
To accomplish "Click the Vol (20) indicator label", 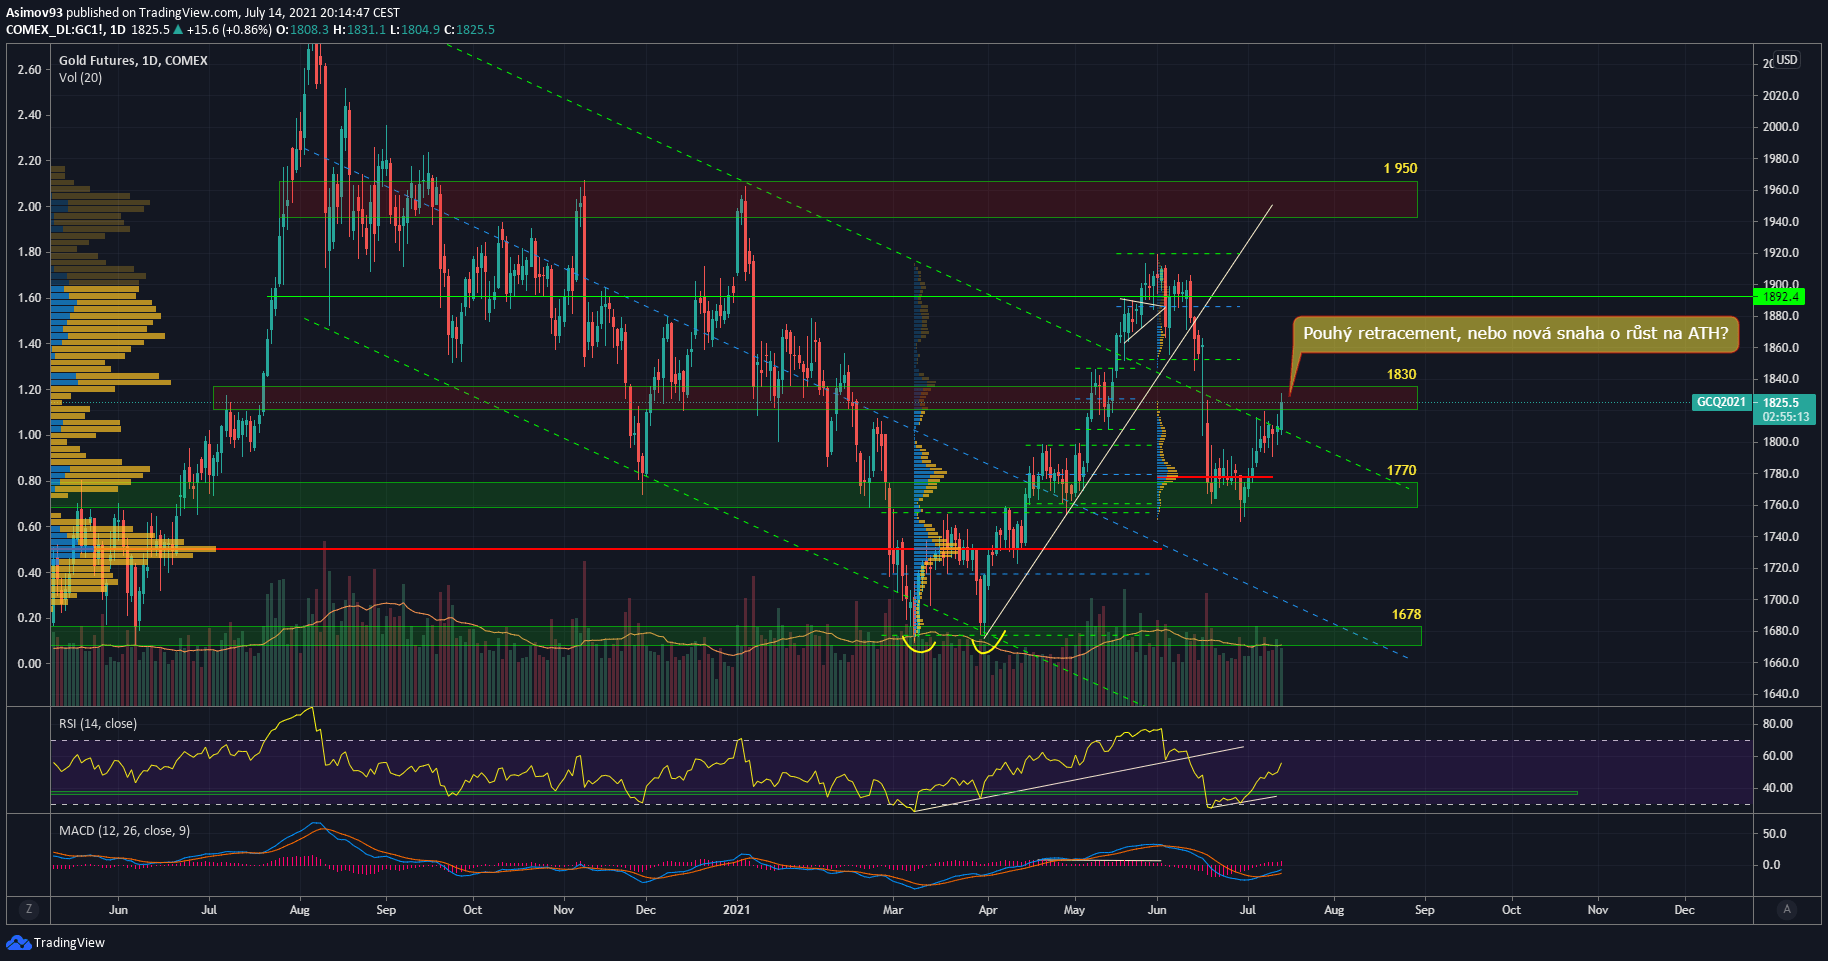I will point(80,77).
